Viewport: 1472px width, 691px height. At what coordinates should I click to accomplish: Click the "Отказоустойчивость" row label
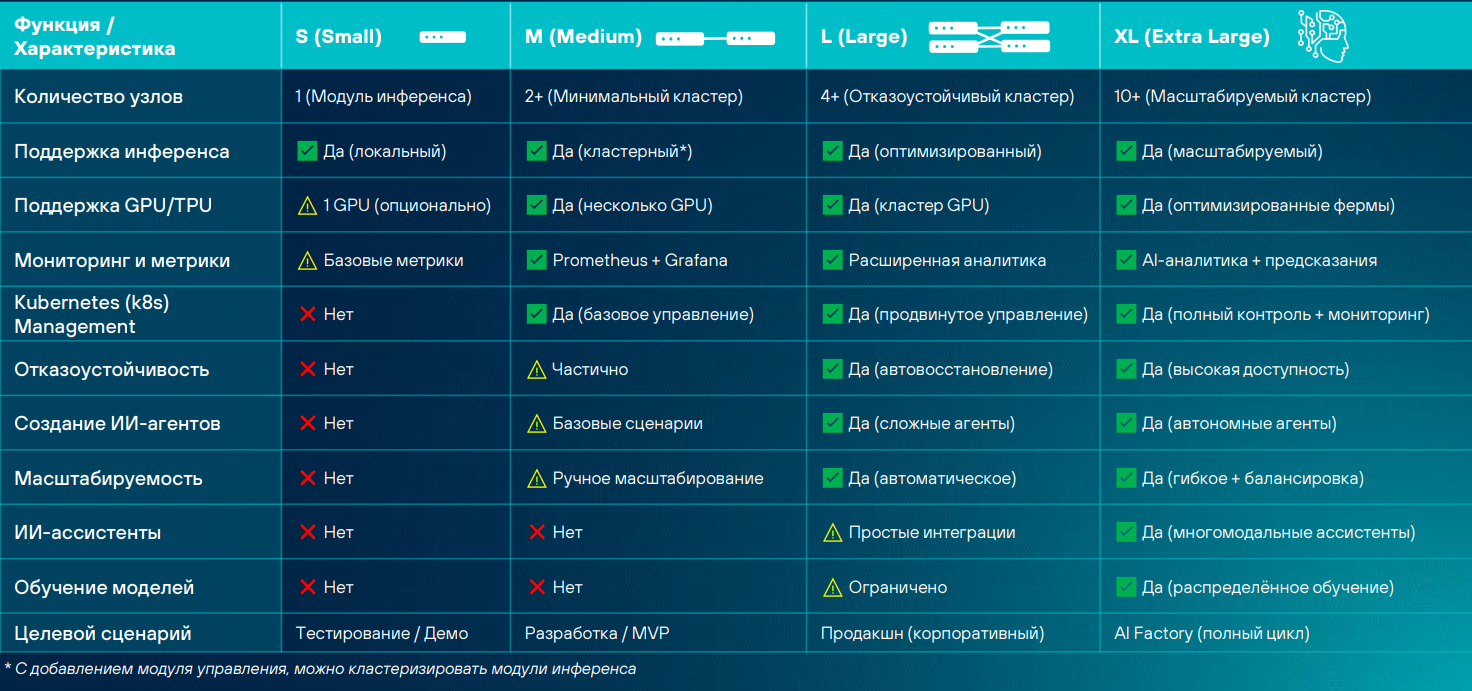(x=112, y=370)
